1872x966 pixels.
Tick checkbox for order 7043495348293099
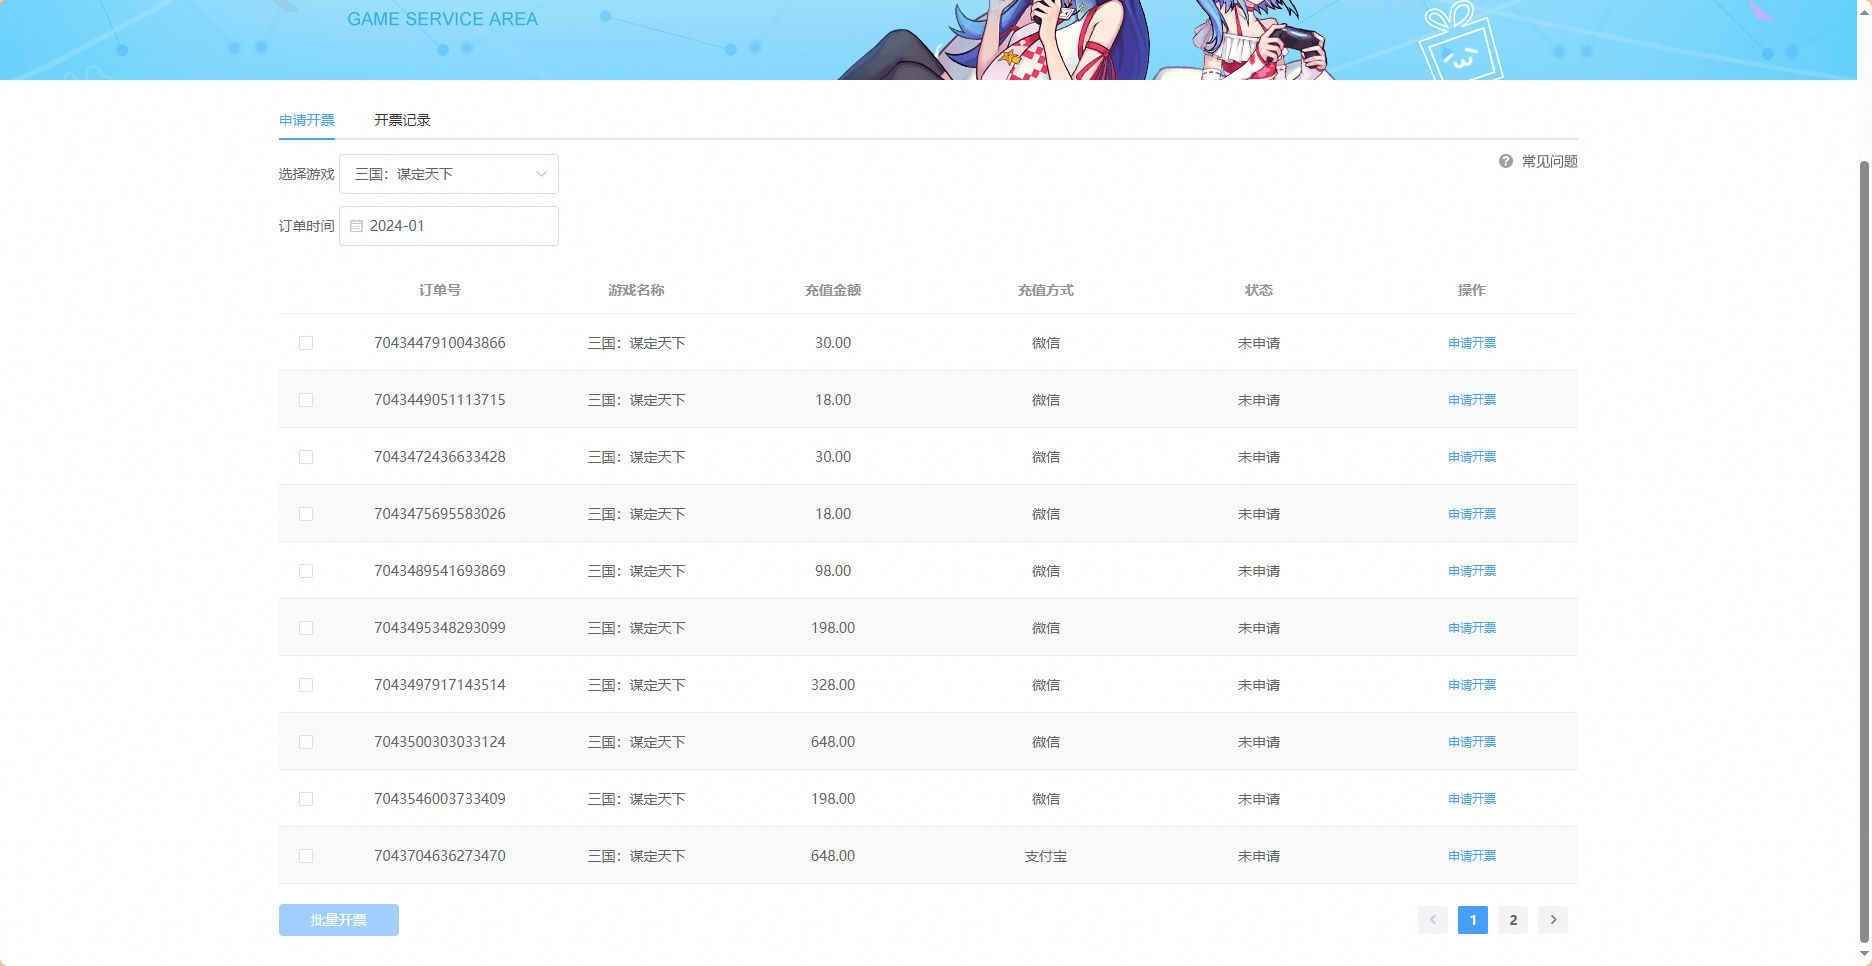click(x=306, y=628)
